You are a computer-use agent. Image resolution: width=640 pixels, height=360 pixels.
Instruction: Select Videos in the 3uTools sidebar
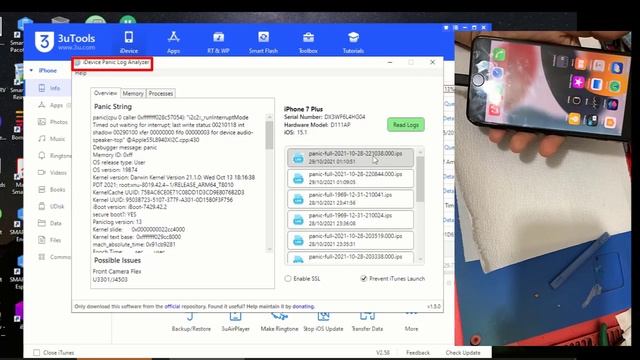point(52,172)
